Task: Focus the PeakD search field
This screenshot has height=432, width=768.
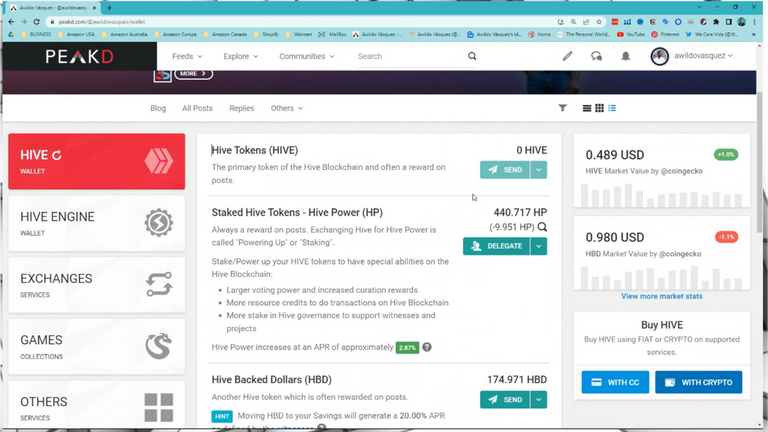Action: click(x=410, y=56)
